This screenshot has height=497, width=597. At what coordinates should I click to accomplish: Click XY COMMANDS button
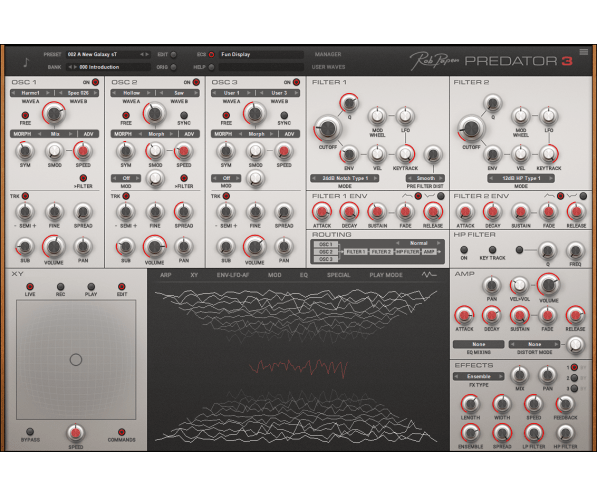[x=121, y=431]
